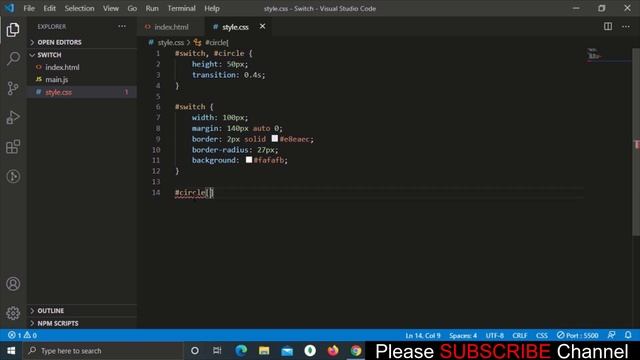
Task: Open the Source Control view
Action: pos(13,88)
